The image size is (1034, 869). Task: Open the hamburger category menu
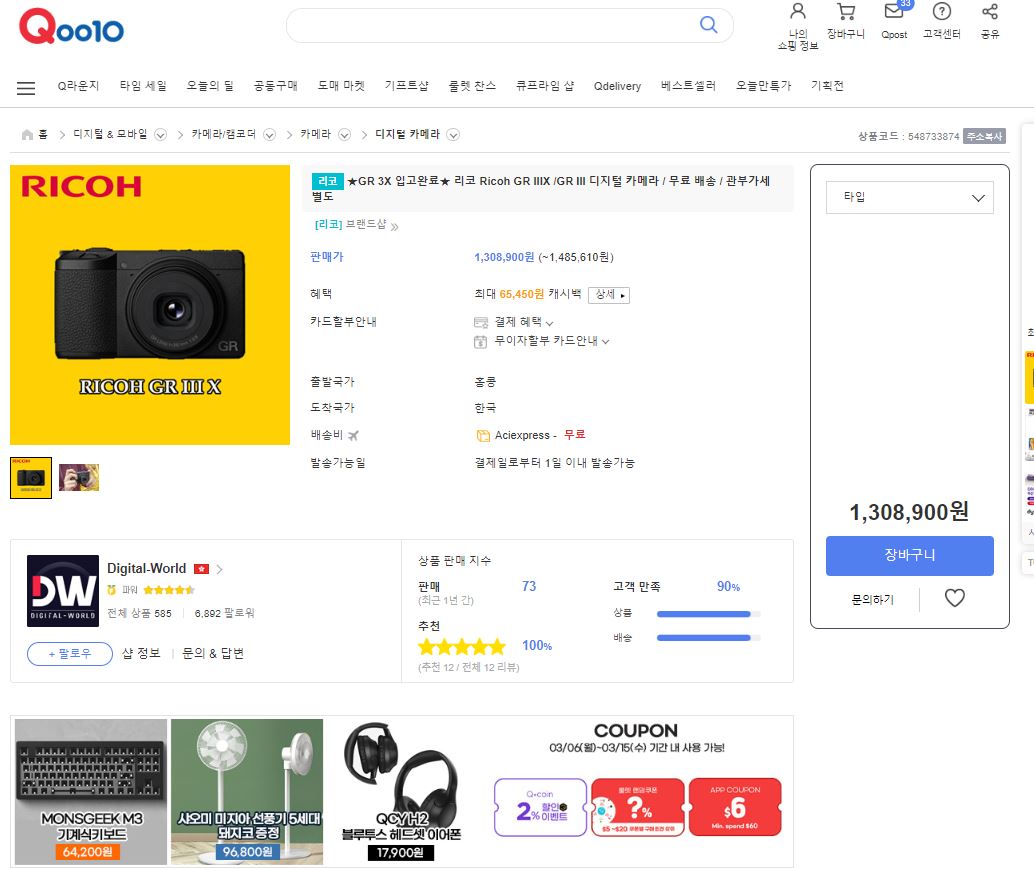26,88
